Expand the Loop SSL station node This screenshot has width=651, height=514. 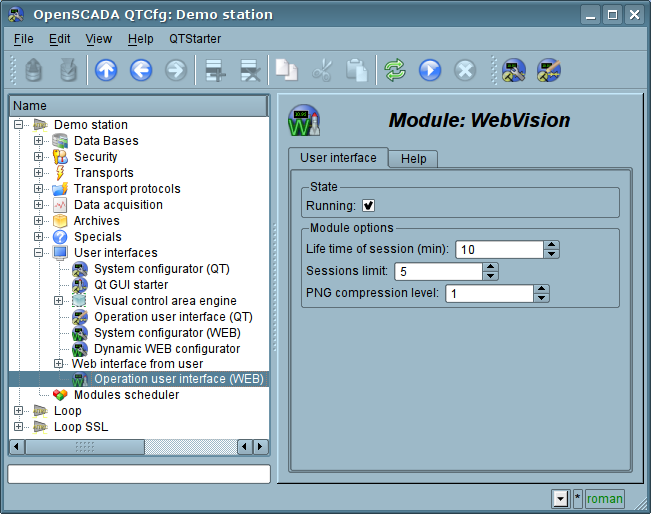(18, 426)
